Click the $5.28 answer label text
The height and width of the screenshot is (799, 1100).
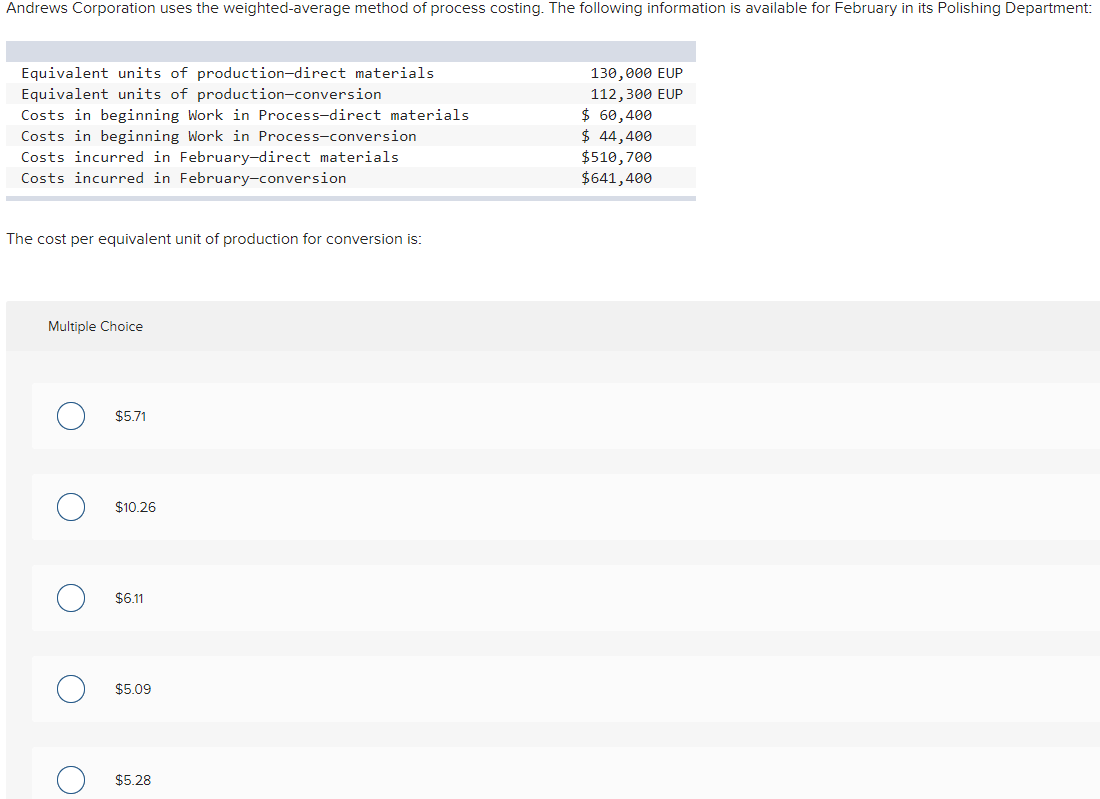133,780
